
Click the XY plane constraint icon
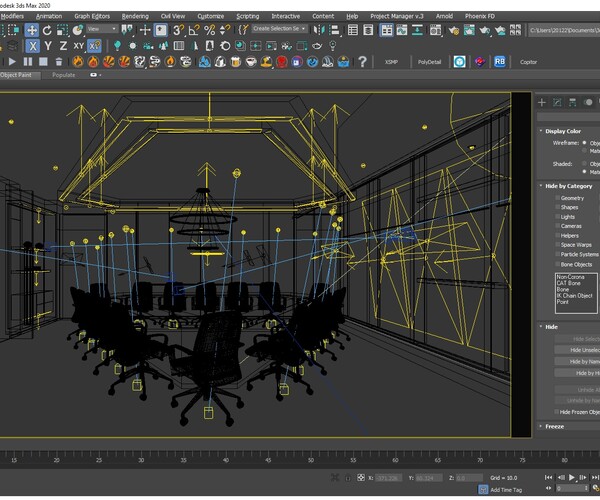coord(79,46)
